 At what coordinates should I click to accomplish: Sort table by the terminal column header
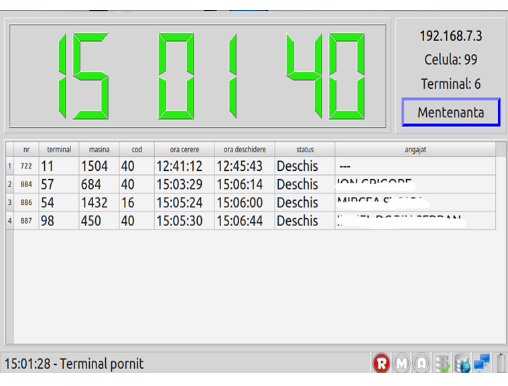point(59,149)
